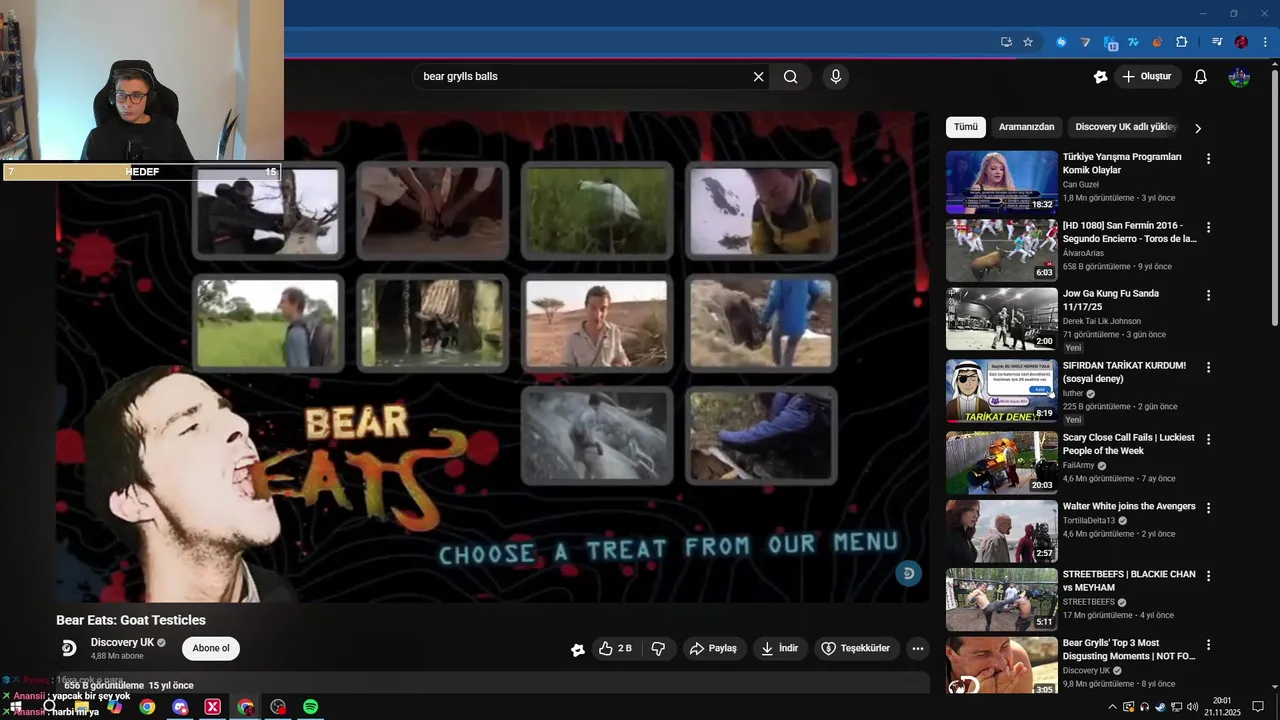Open Chrome media controls icon
The height and width of the screenshot is (720, 1280).
pos(1217,42)
